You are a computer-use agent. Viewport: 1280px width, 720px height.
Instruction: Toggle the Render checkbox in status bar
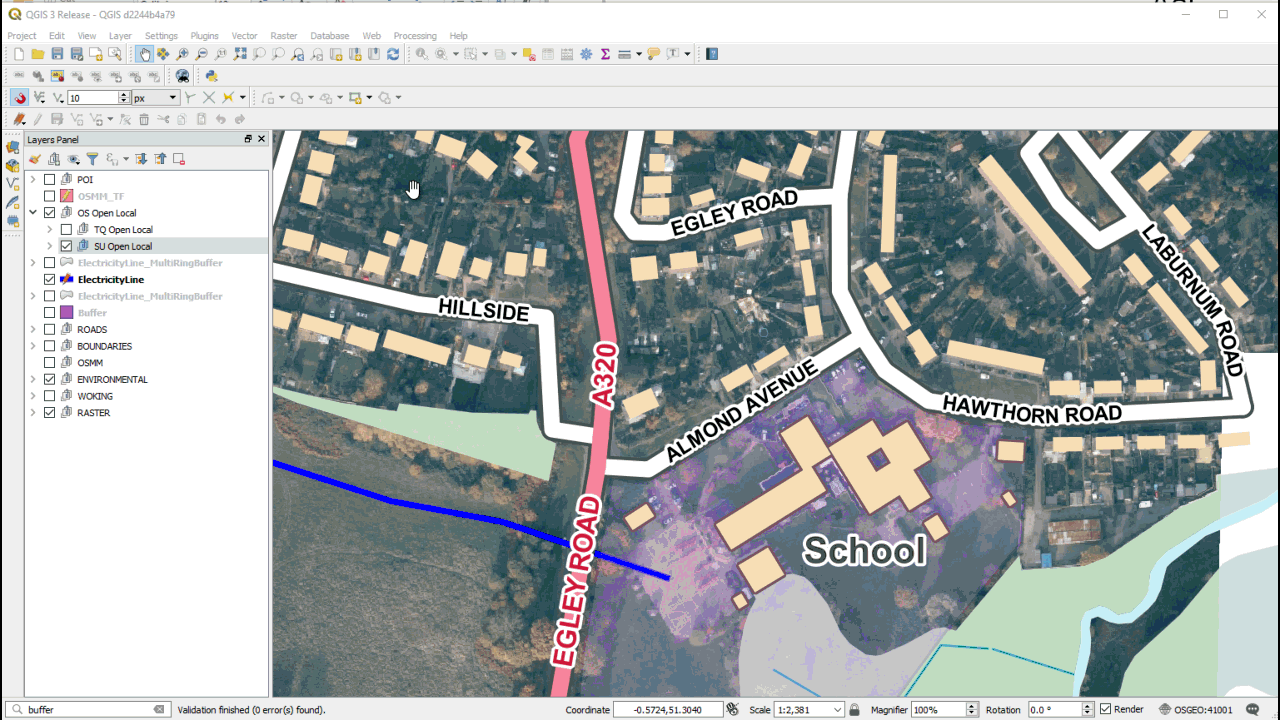coord(1105,709)
